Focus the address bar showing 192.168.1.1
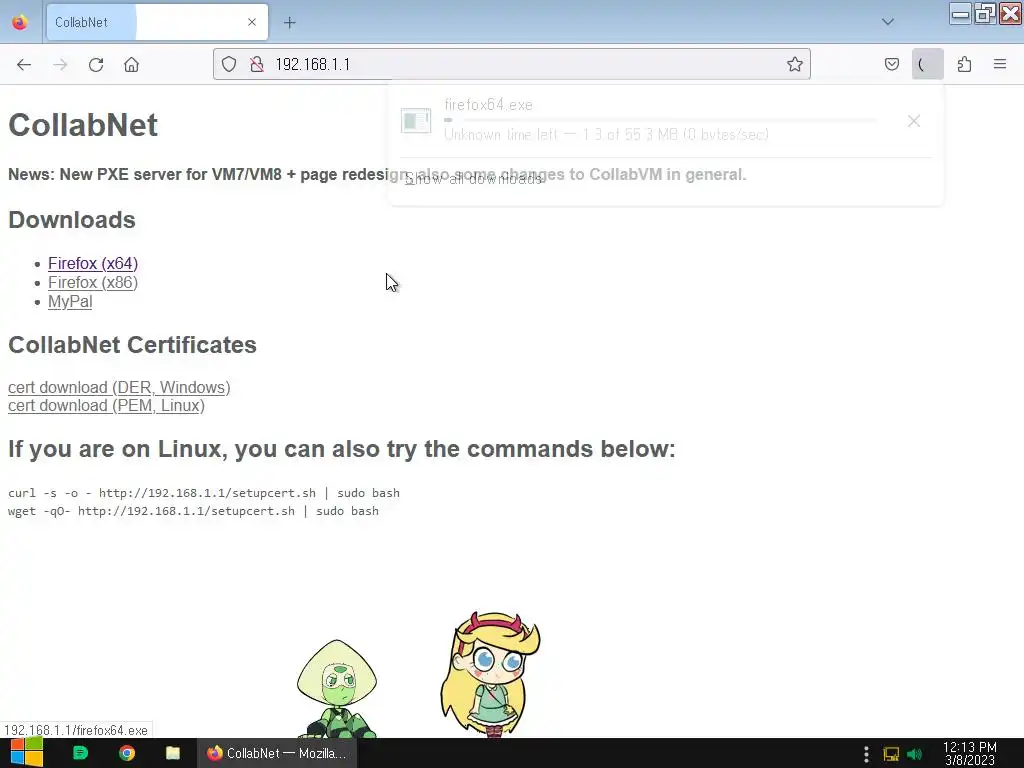Image resolution: width=1024 pixels, height=768 pixels. coord(511,64)
